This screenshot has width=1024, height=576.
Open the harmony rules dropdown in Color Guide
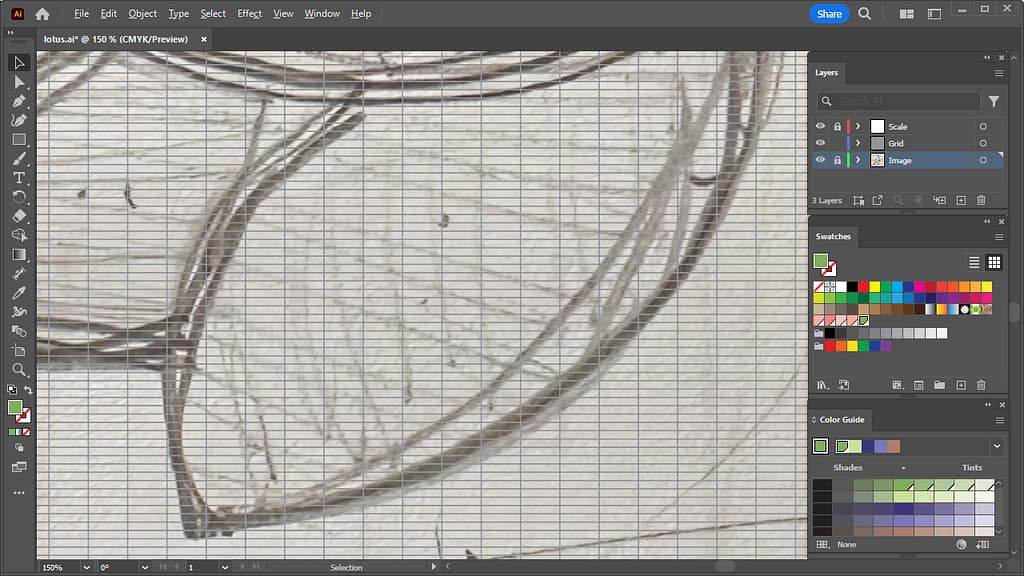(997, 446)
